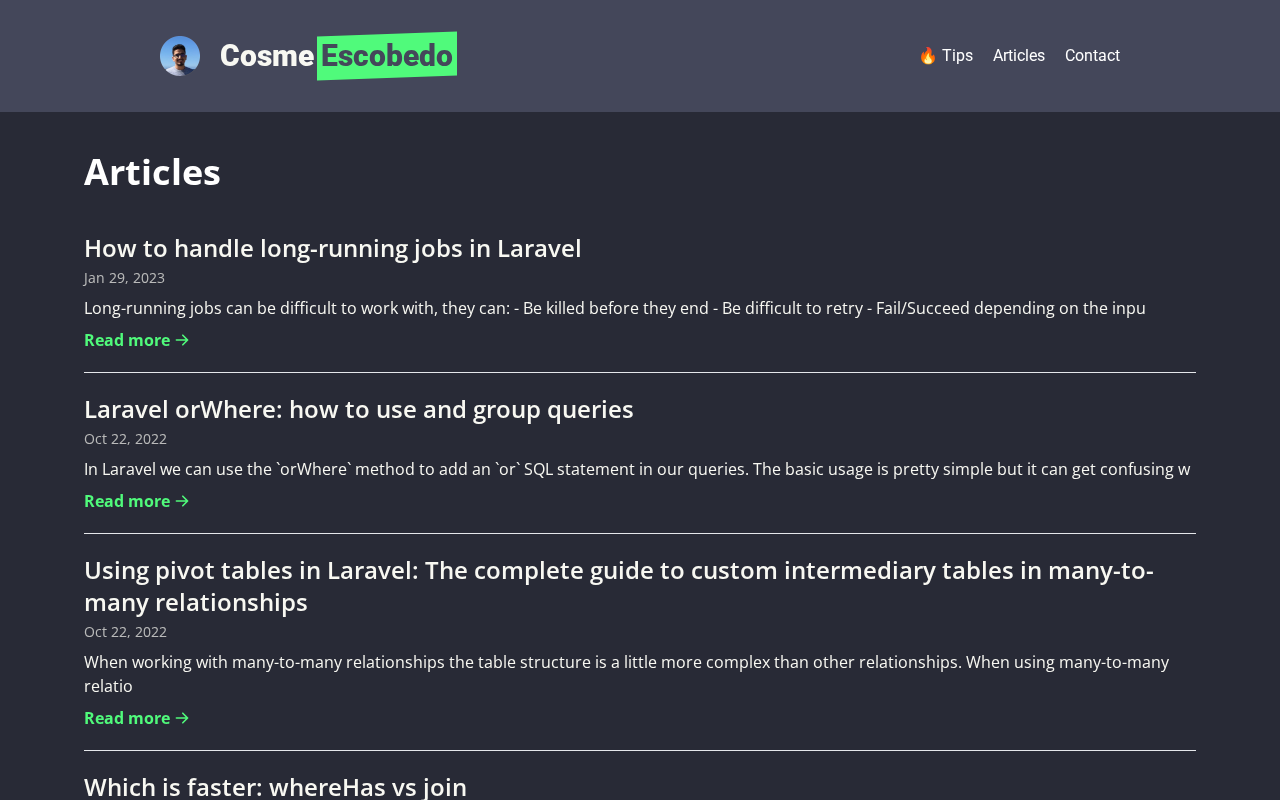Click the 'Jan 29, 2023' date
Screen dimensions: 1280x800
124,278
